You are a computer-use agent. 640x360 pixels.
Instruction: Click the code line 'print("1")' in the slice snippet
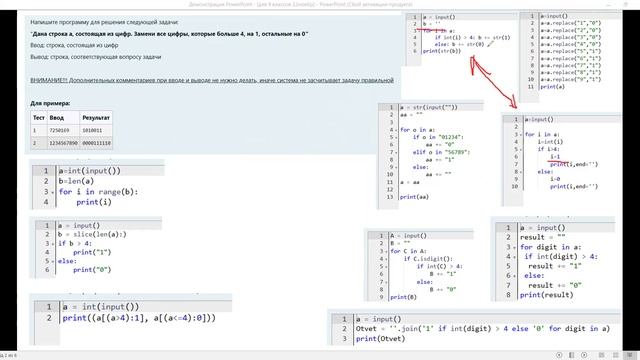pyautogui.click(x=92, y=252)
